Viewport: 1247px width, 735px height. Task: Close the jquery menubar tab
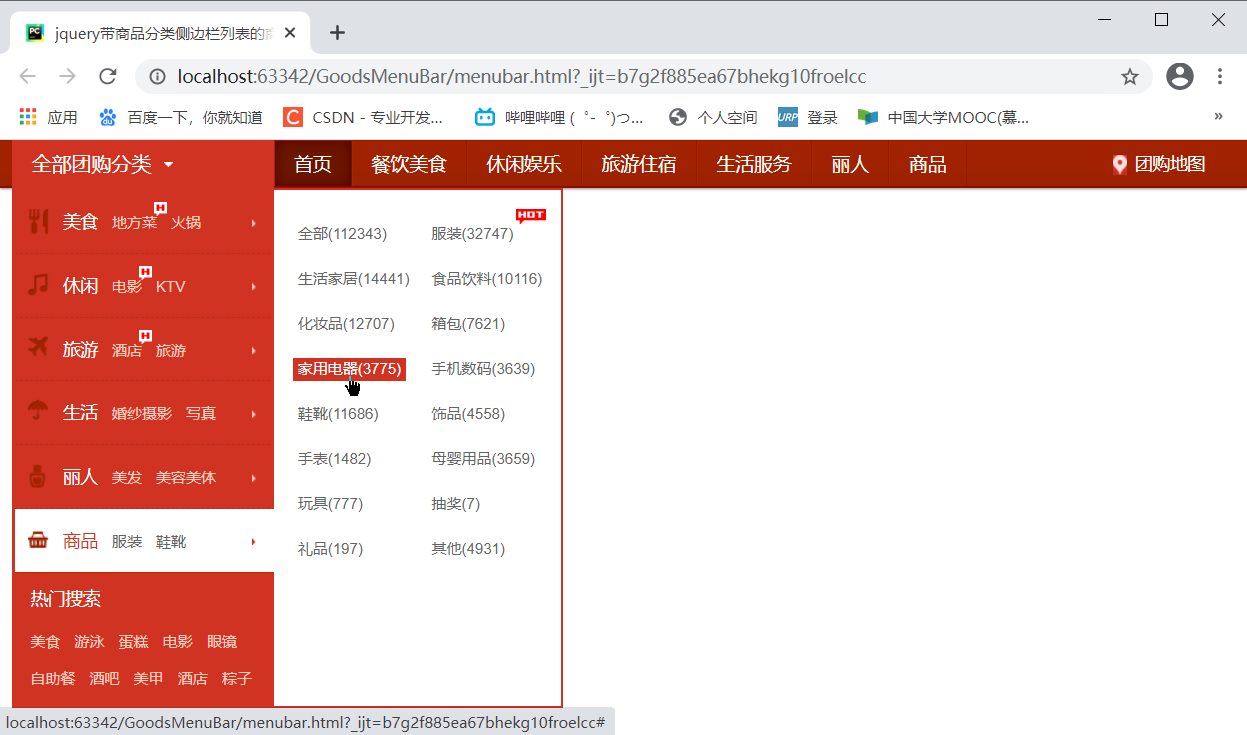pyautogui.click(x=290, y=32)
